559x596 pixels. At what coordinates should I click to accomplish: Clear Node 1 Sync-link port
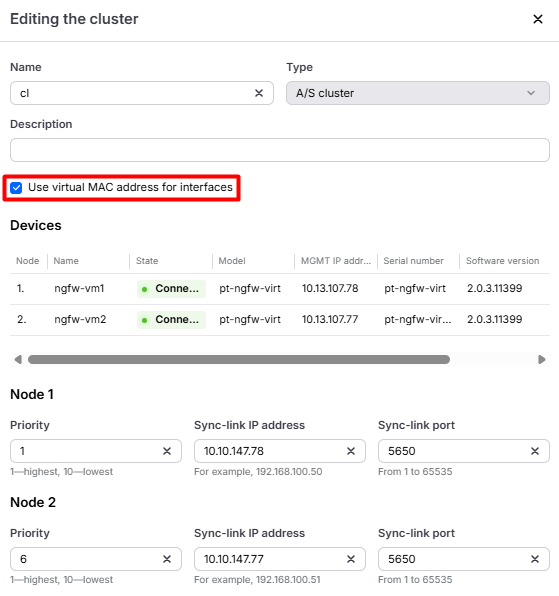coord(535,451)
